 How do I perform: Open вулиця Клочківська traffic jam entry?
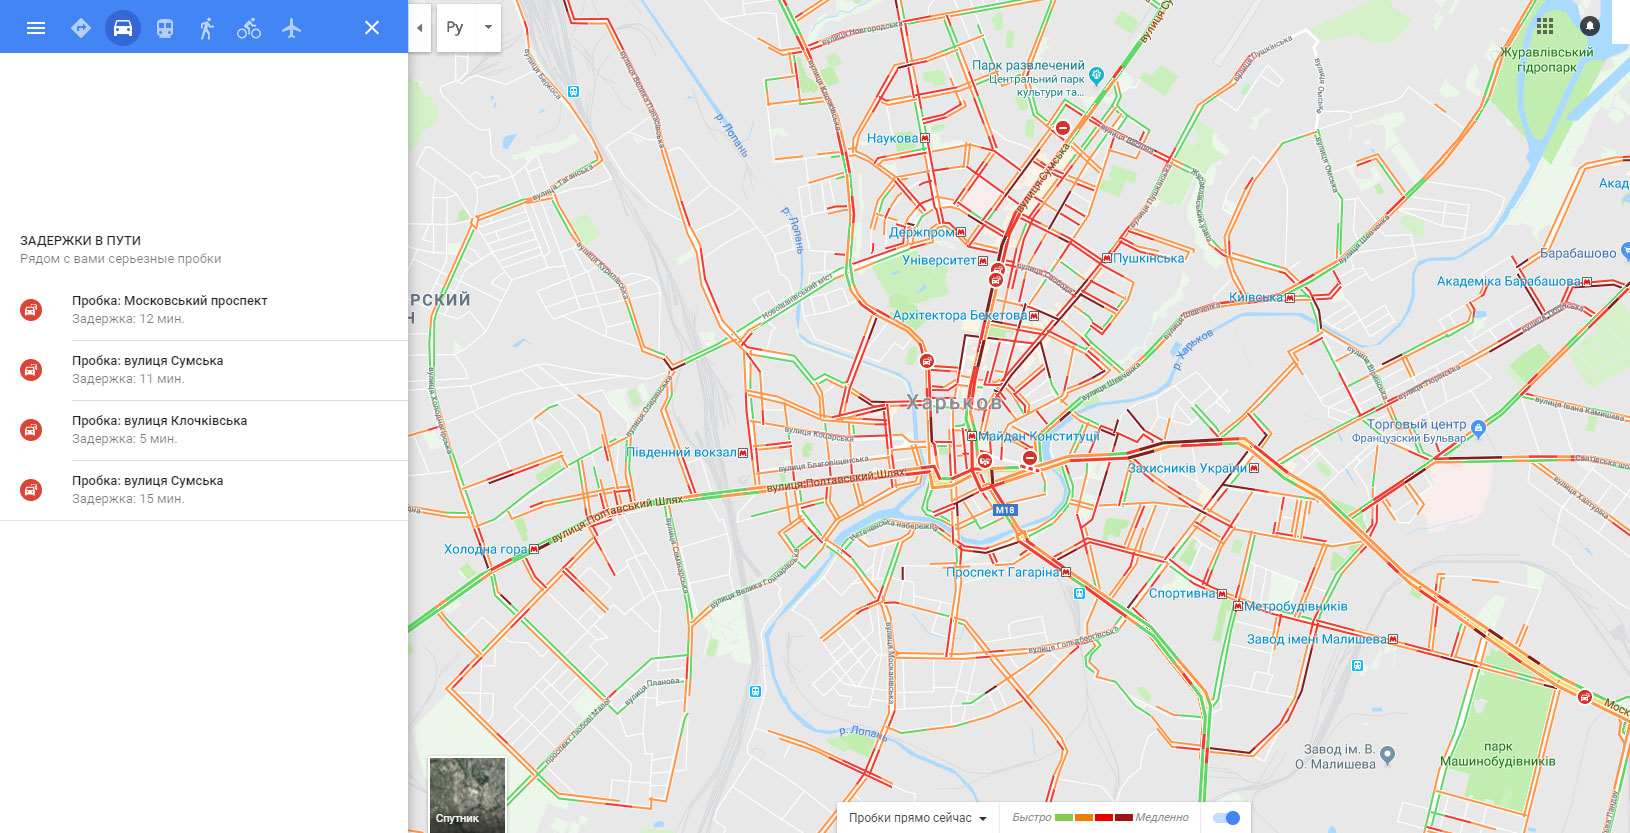pyautogui.click(x=204, y=430)
